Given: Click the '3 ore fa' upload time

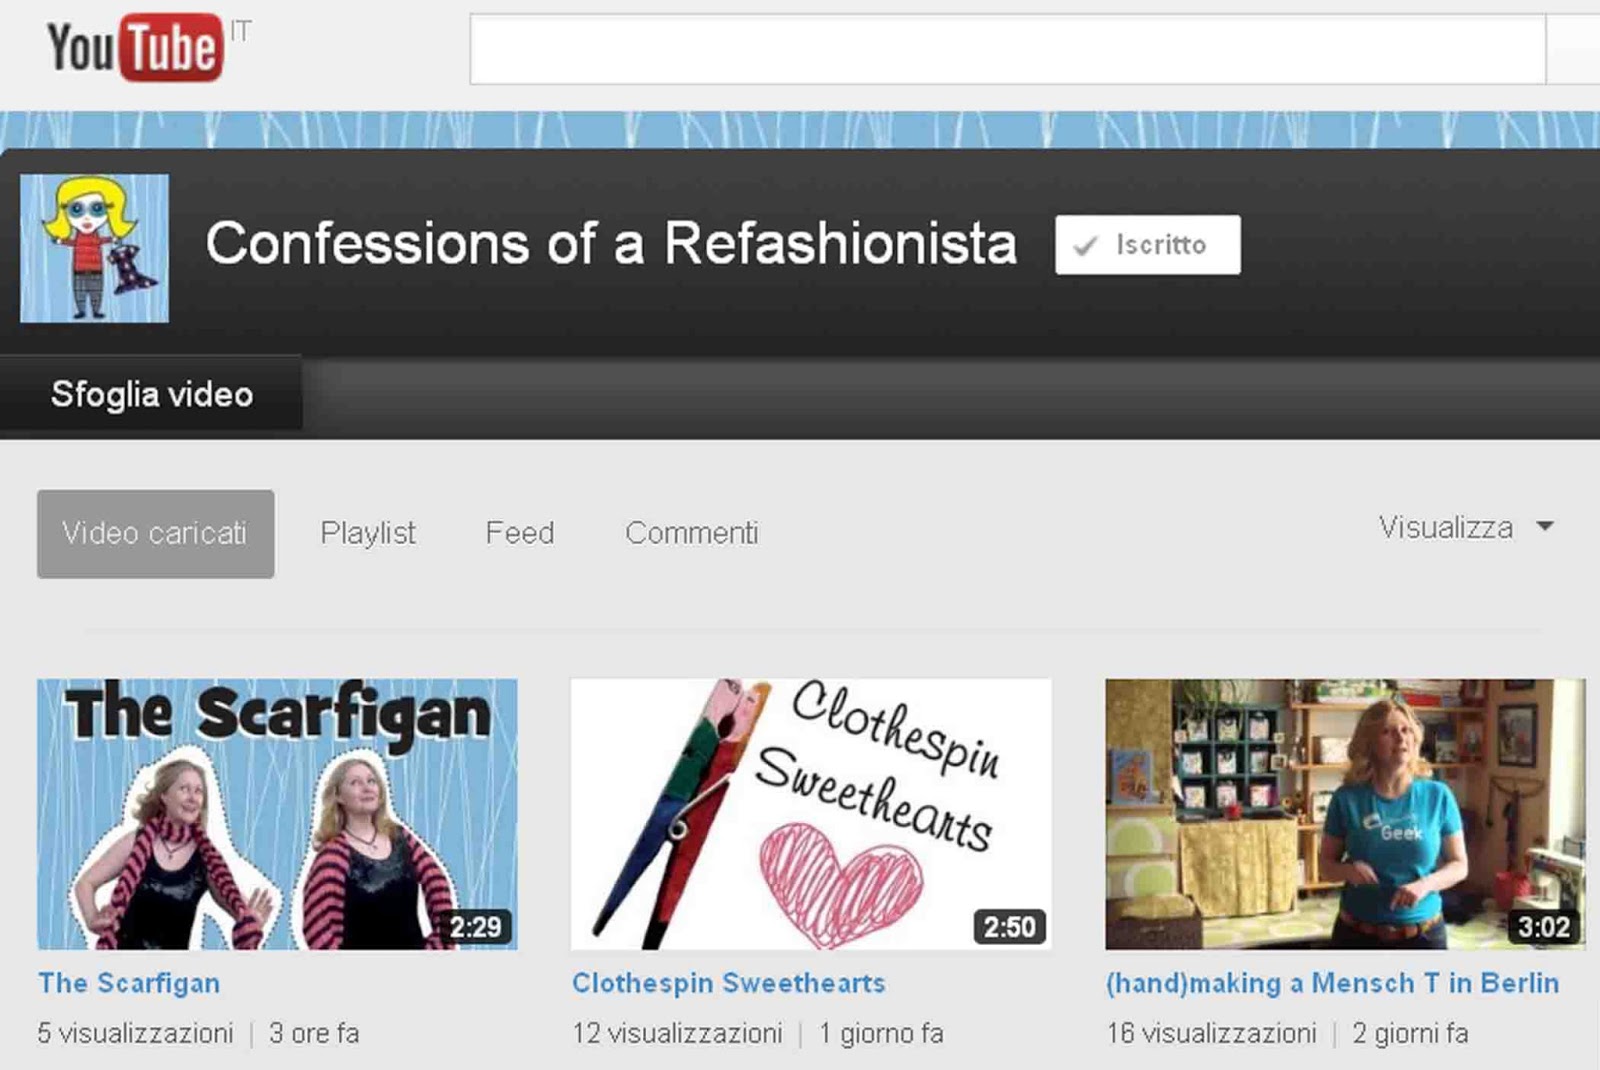Looking at the screenshot, I should tap(314, 1033).
